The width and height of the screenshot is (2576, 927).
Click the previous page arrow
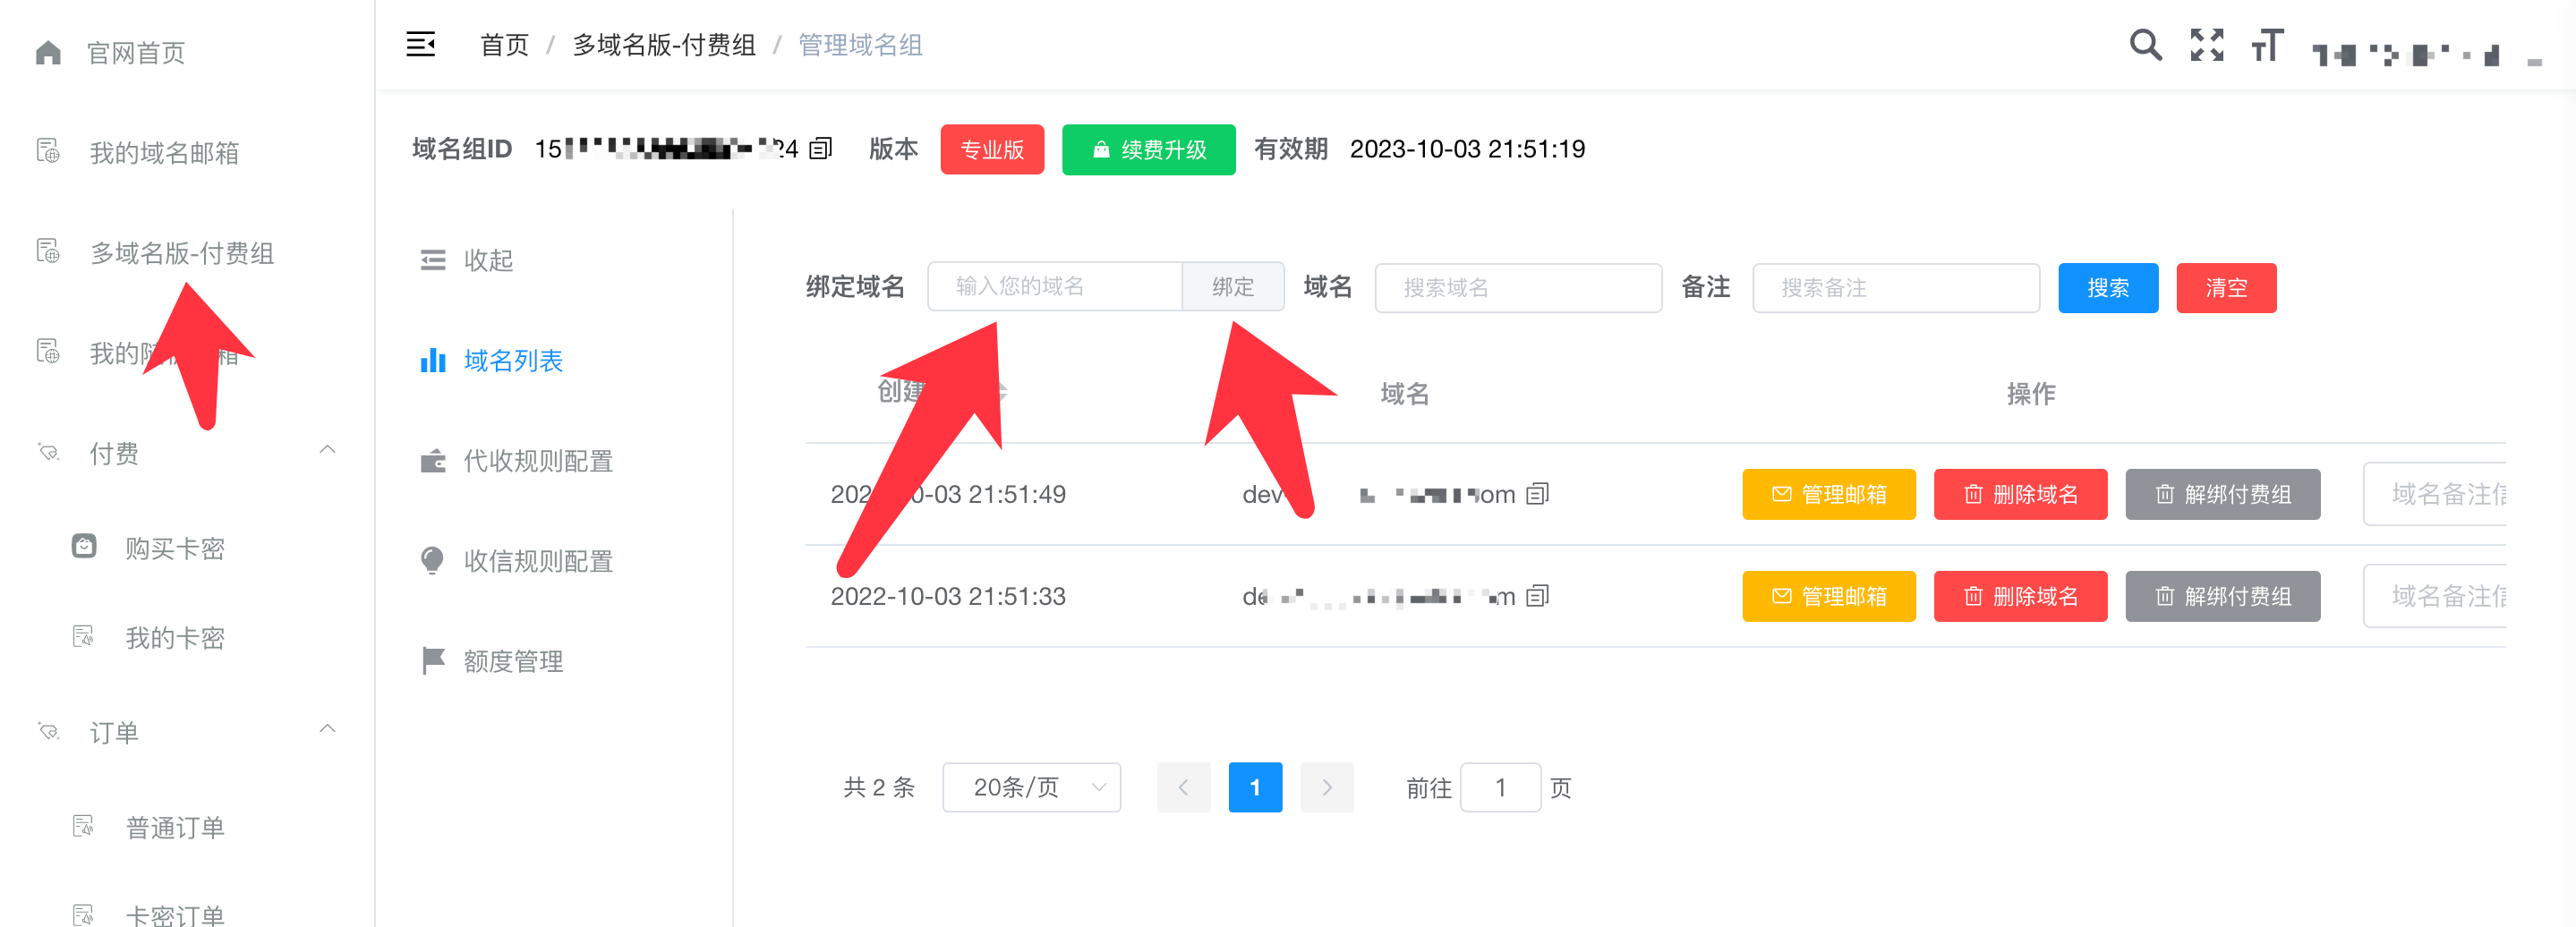coord(1183,787)
